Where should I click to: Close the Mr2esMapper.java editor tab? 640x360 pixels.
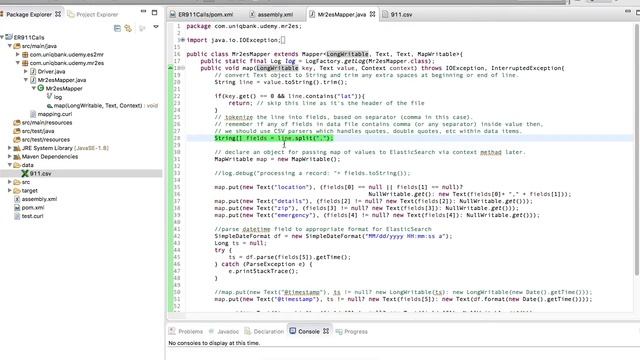tap(372, 14)
